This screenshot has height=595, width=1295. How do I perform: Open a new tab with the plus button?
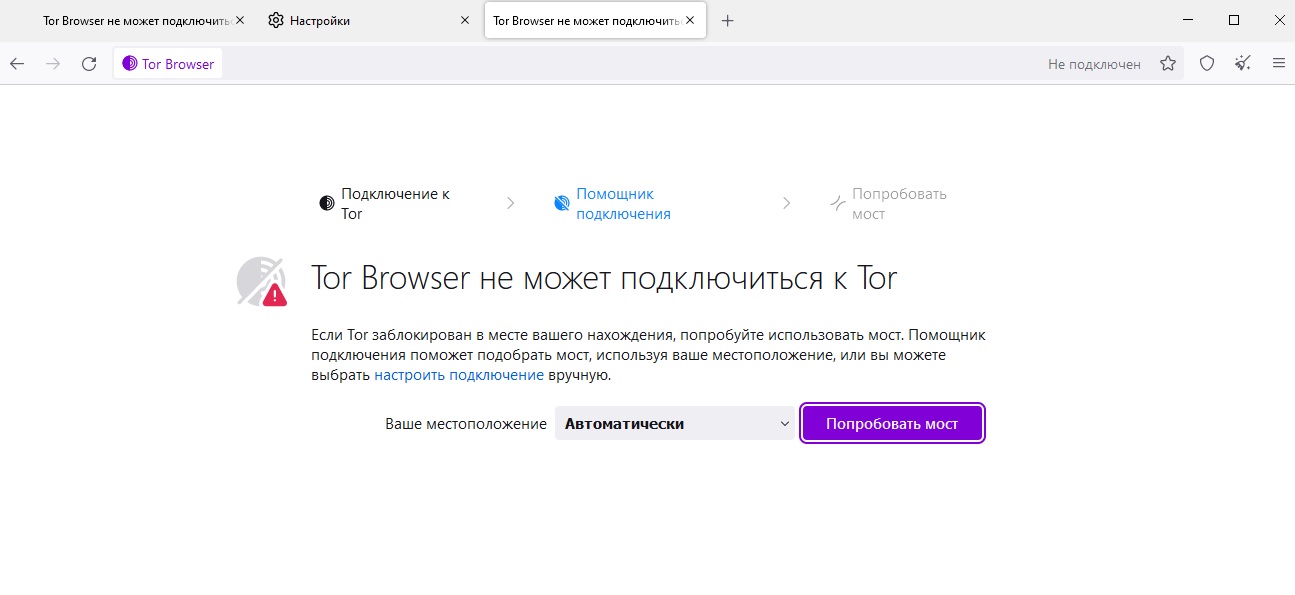point(727,20)
